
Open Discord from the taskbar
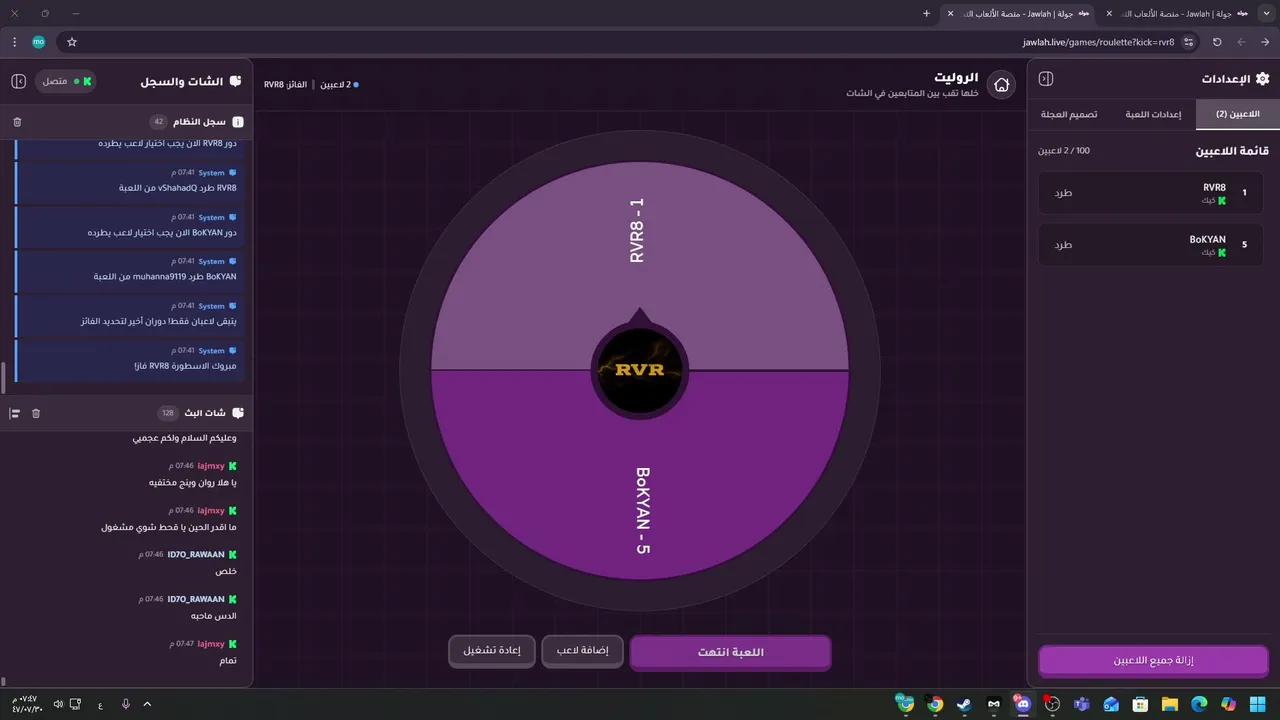coord(1022,704)
